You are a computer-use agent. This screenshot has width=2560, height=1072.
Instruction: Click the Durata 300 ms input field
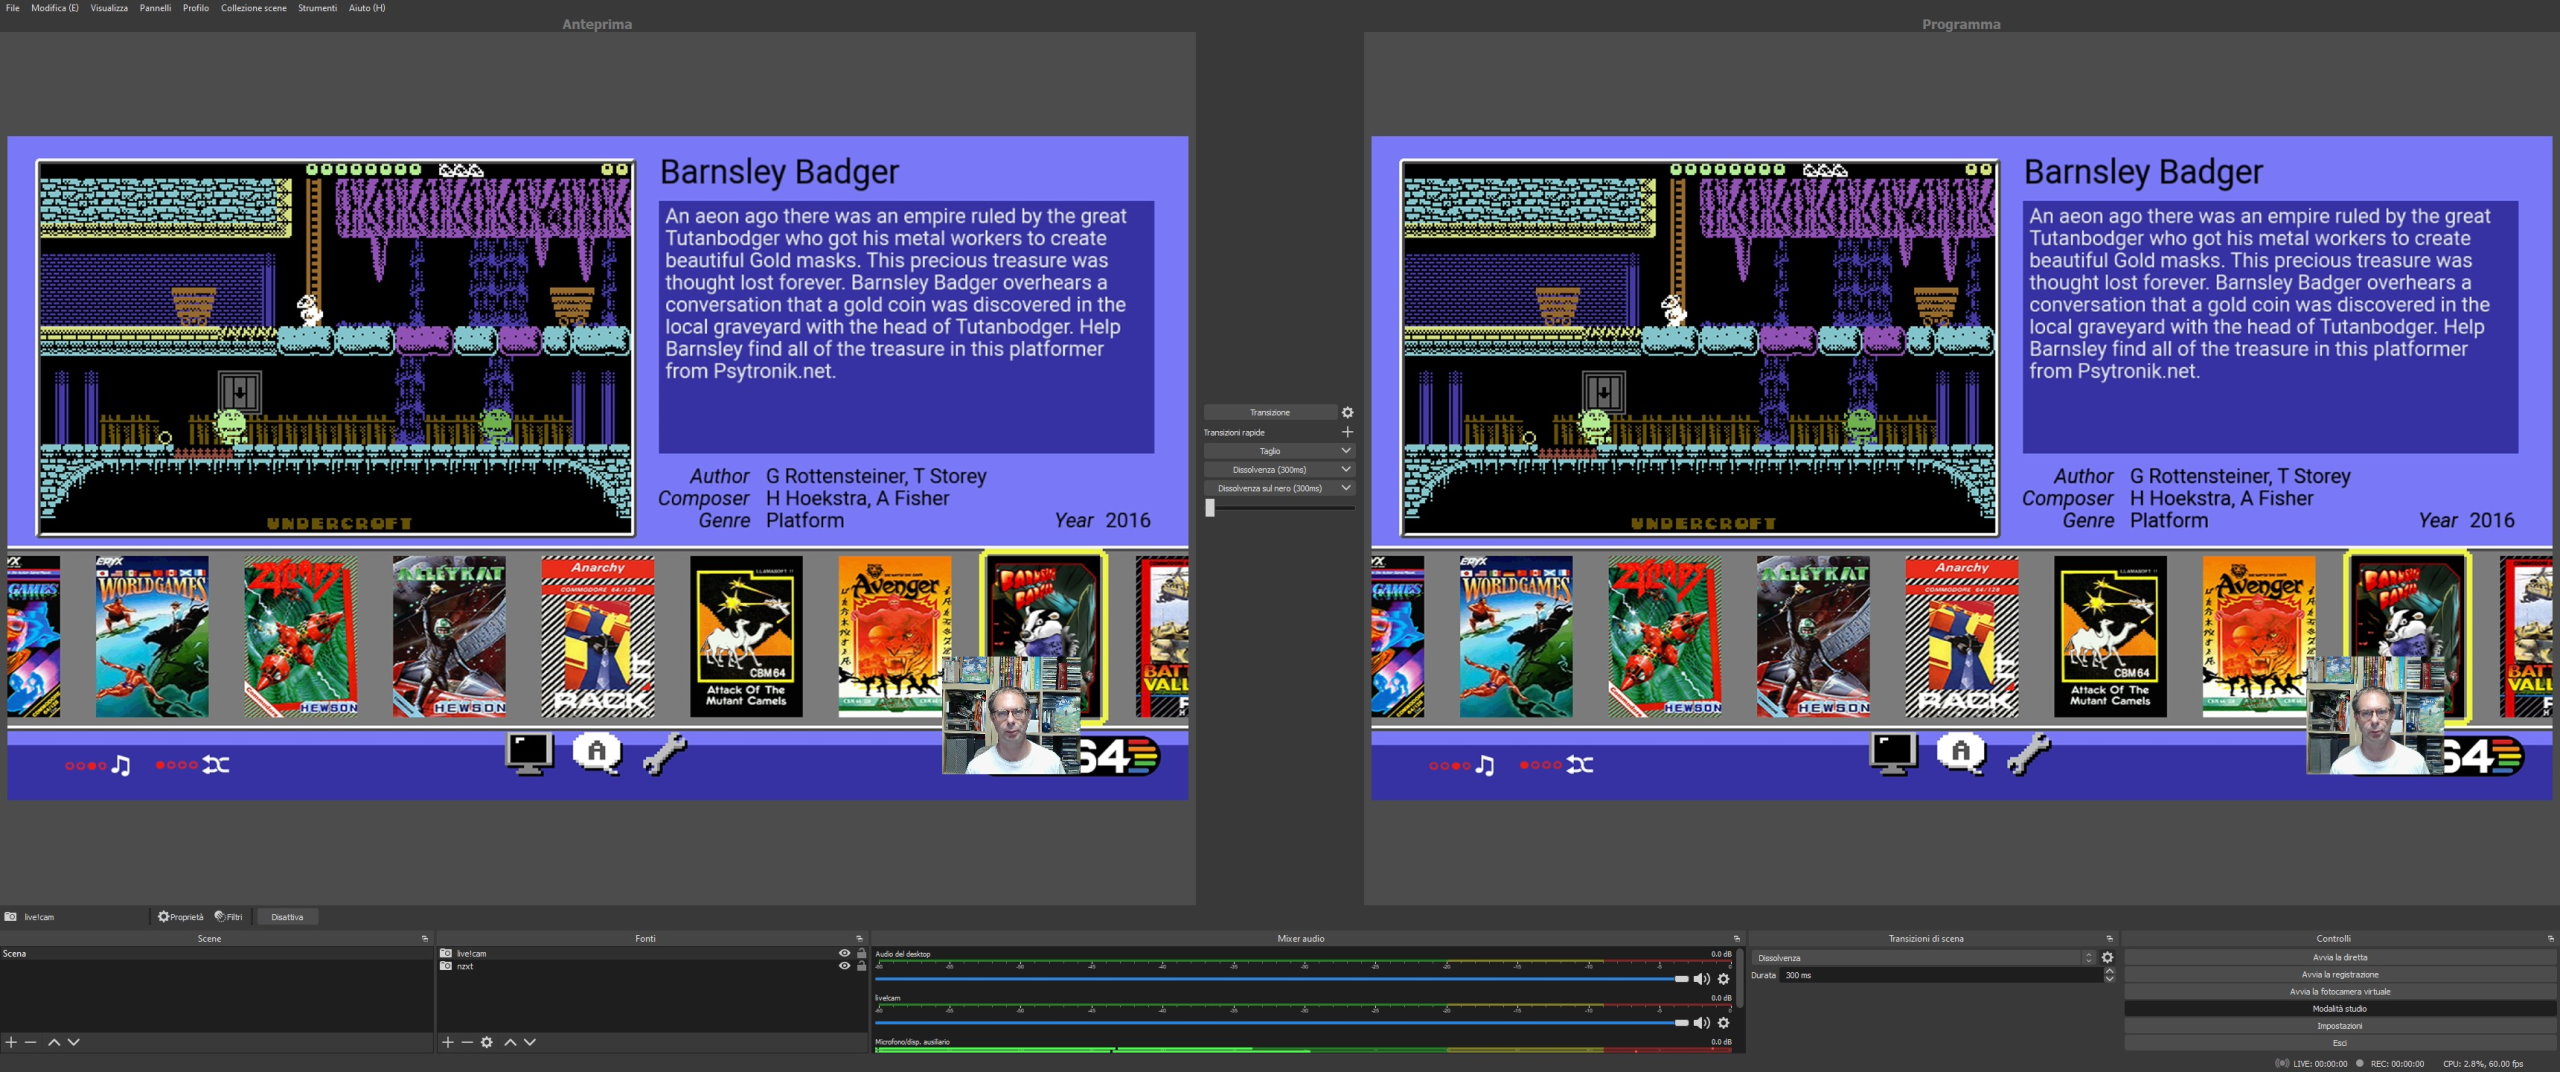tap(1940, 975)
